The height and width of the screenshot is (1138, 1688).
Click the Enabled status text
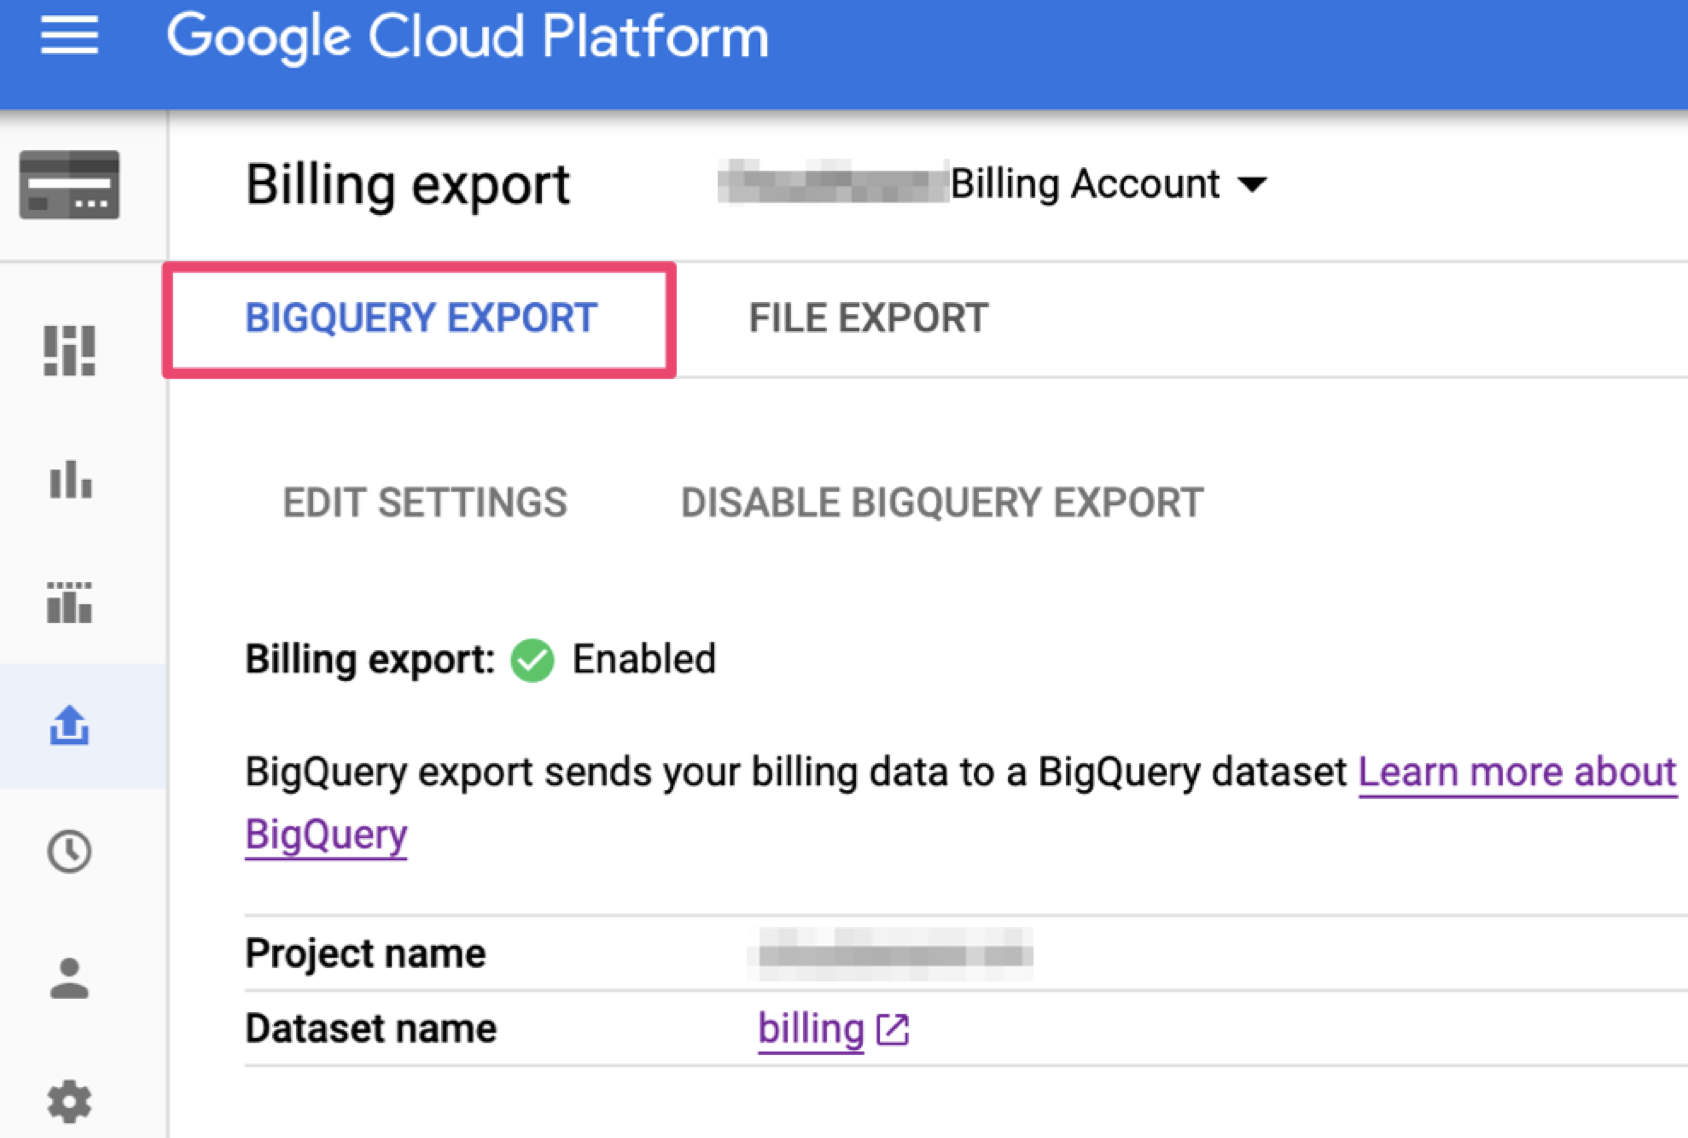(644, 660)
